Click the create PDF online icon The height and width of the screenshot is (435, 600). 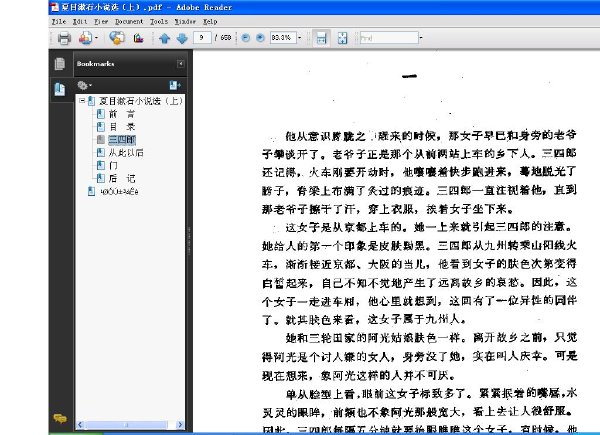pyautogui.click(x=85, y=38)
